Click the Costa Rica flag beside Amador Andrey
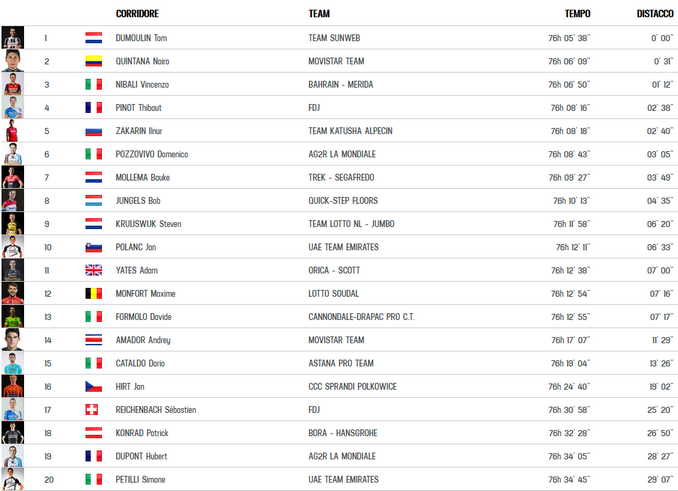Image resolution: width=678 pixels, height=491 pixels. pyautogui.click(x=93, y=340)
